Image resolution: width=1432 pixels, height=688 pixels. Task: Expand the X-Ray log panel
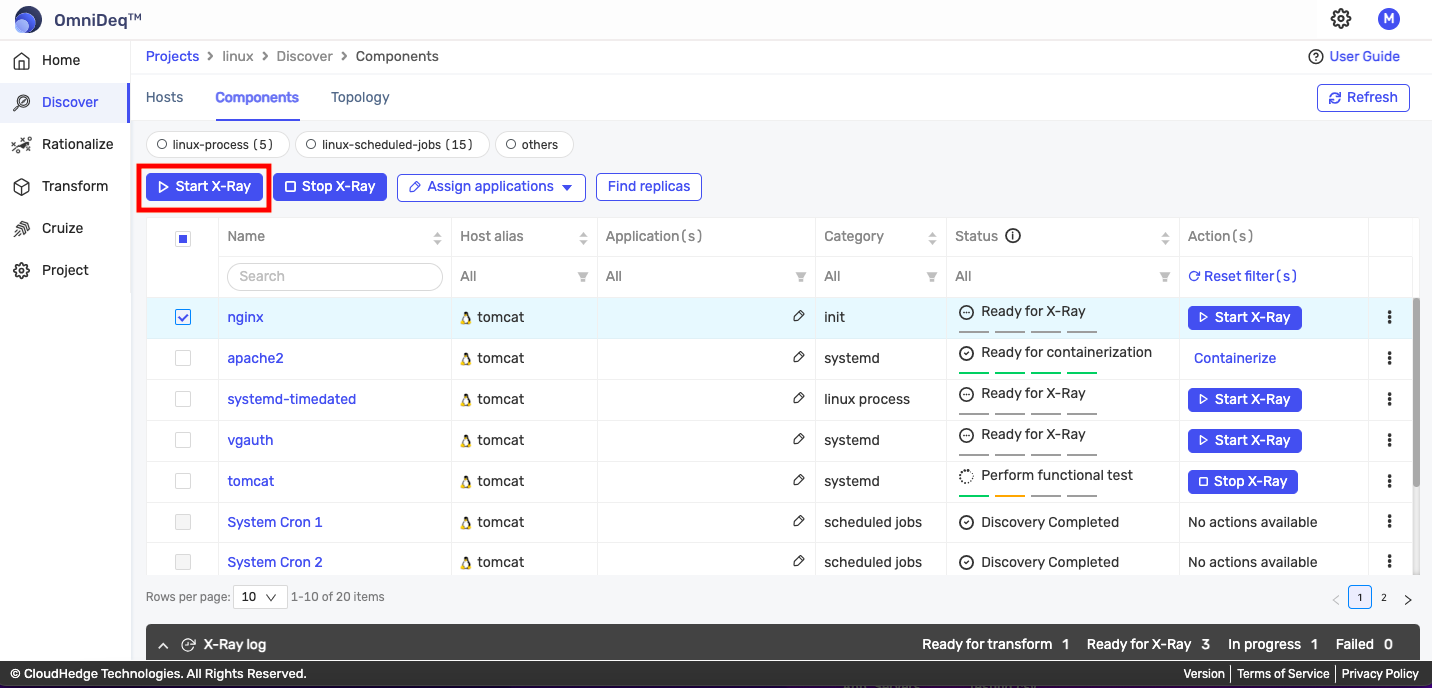point(163,645)
